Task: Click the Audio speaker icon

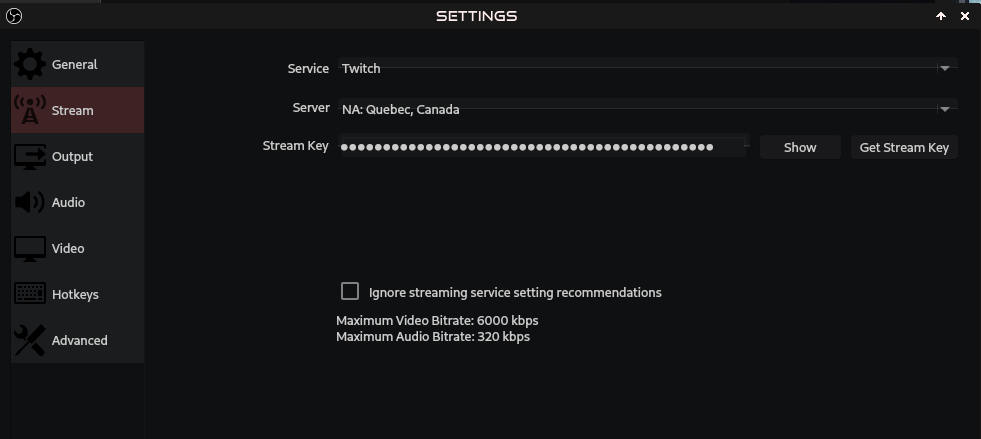Action: point(29,203)
